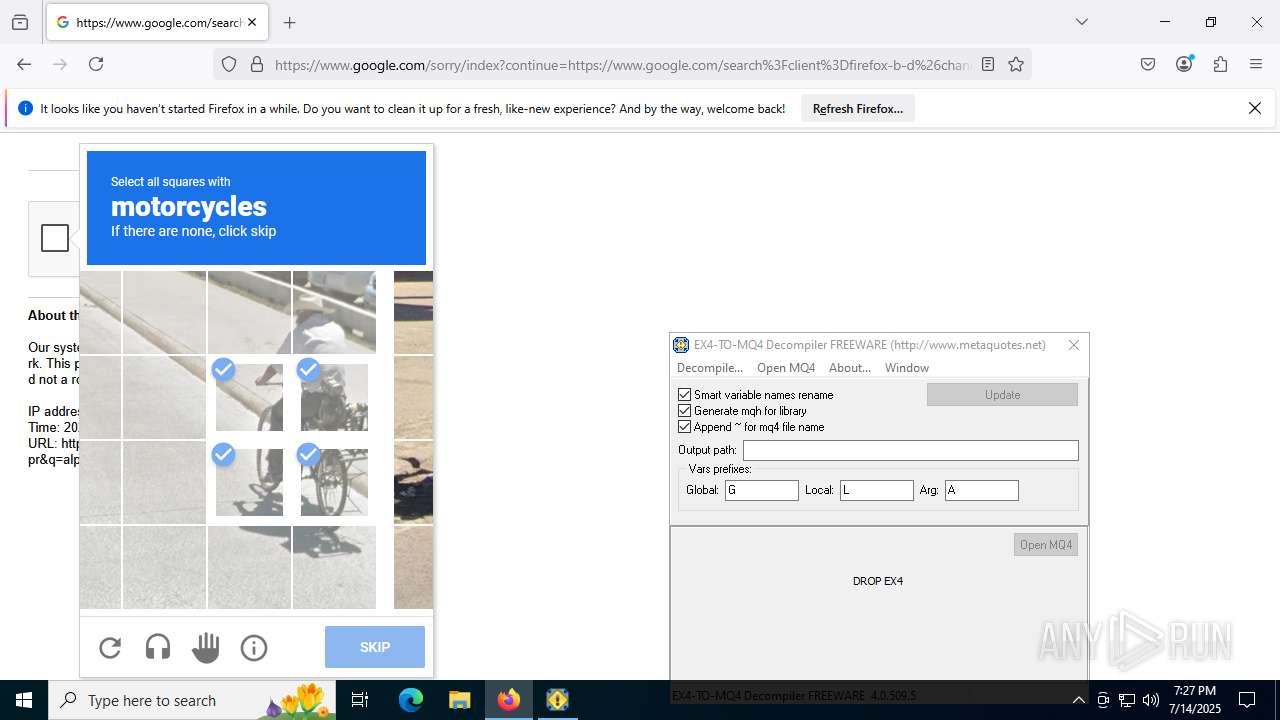Click the DROP EX4 drop area

tap(878, 581)
